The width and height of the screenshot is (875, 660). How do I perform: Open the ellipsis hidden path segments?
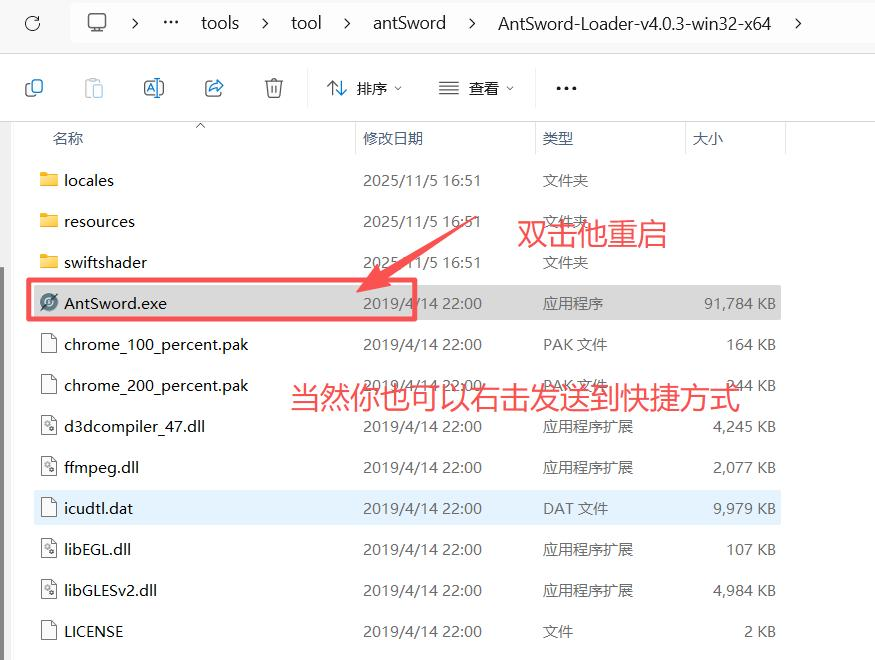click(x=171, y=23)
